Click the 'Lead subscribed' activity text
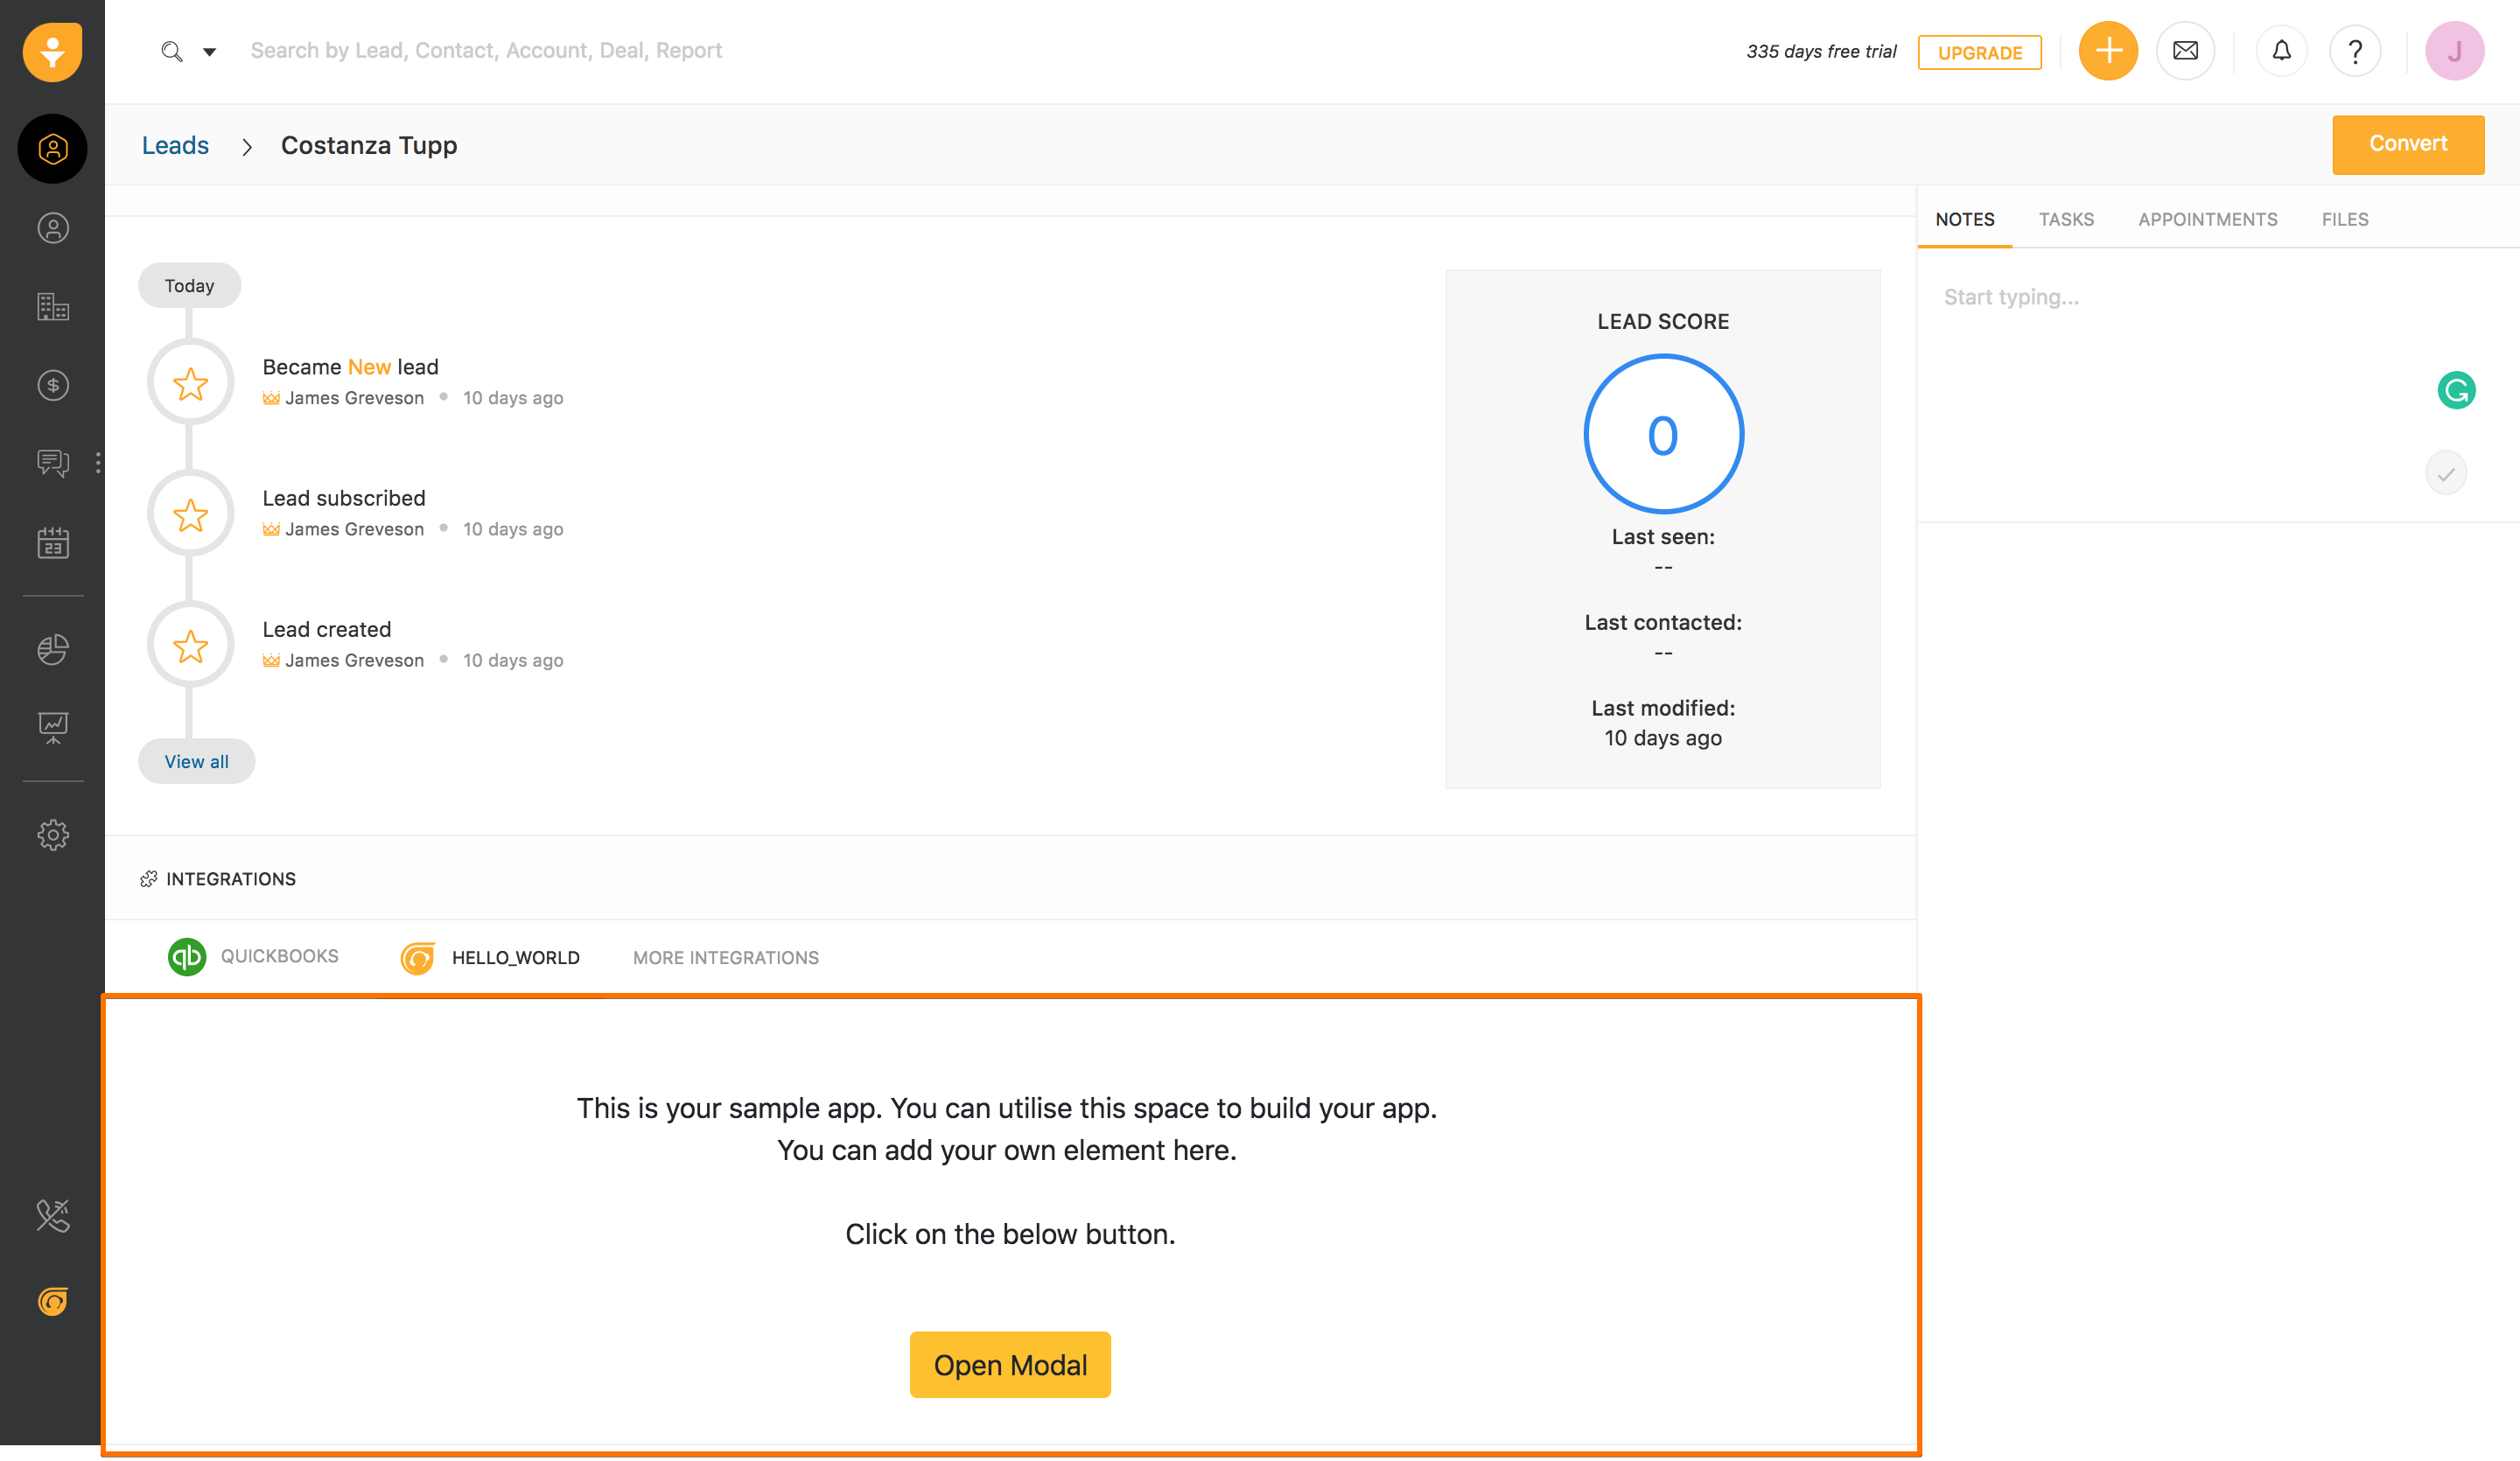 343,498
